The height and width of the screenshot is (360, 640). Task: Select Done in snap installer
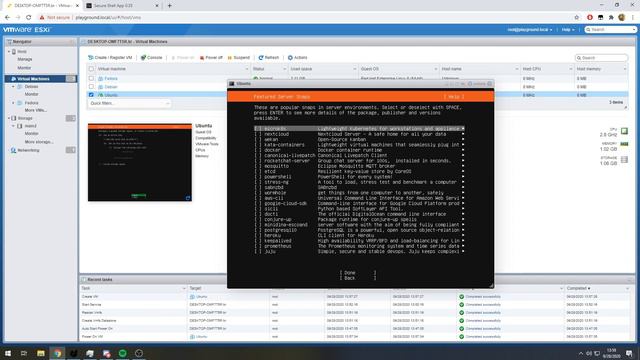[358, 273]
